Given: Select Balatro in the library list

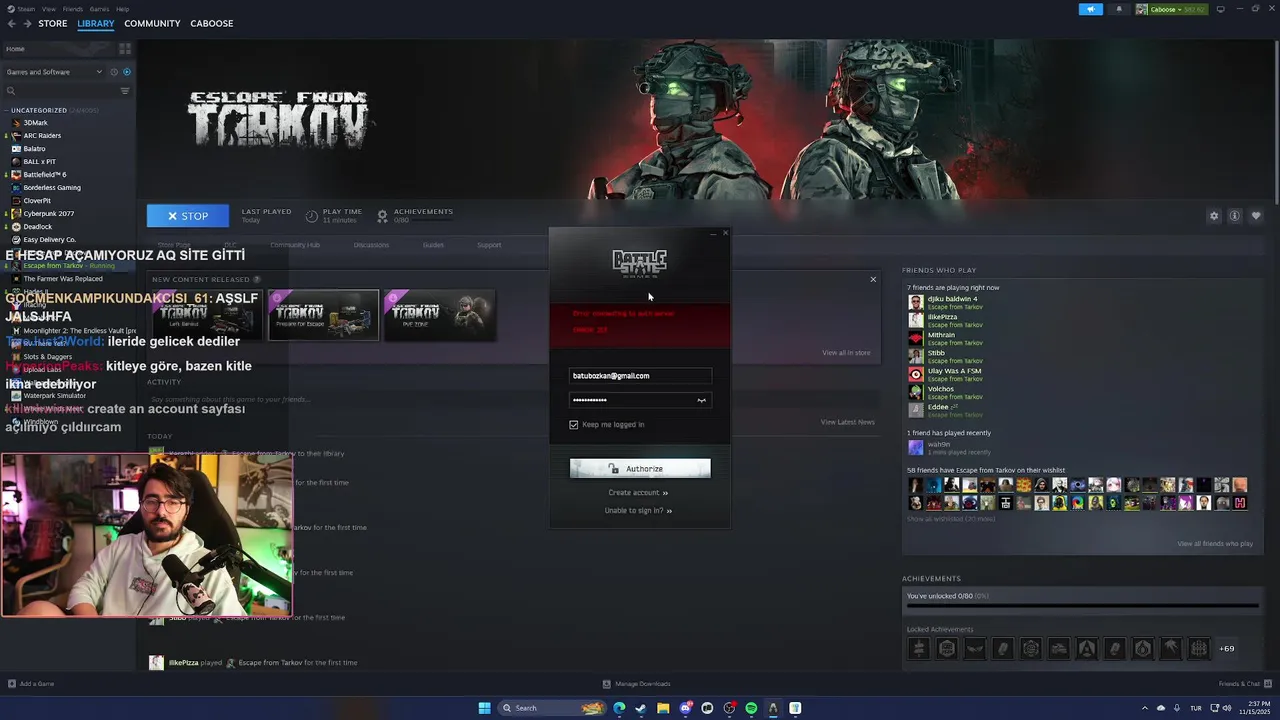Looking at the screenshot, I should [34, 149].
